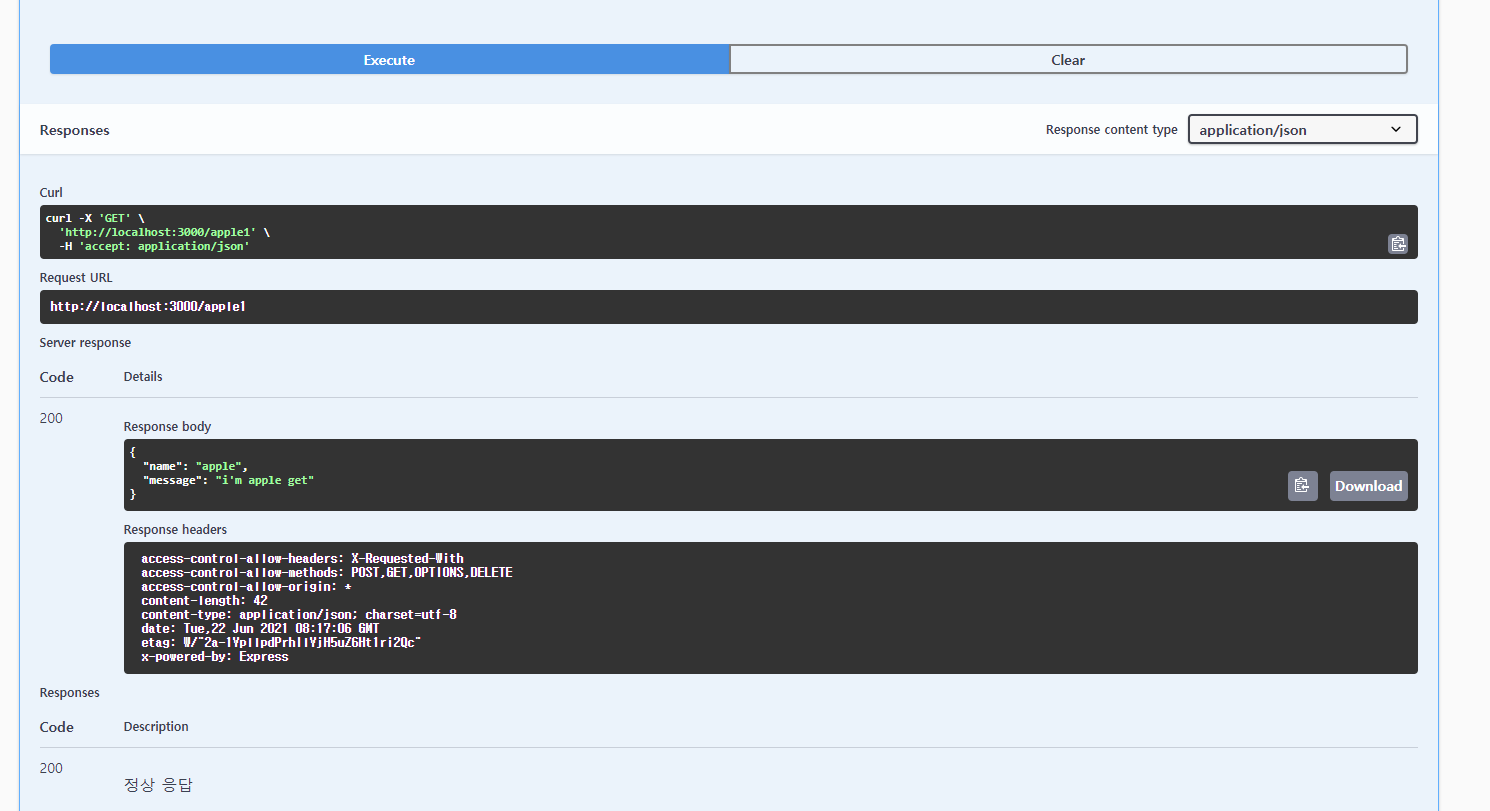
Task: Click the content-type header line
Action: tap(298, 614)
